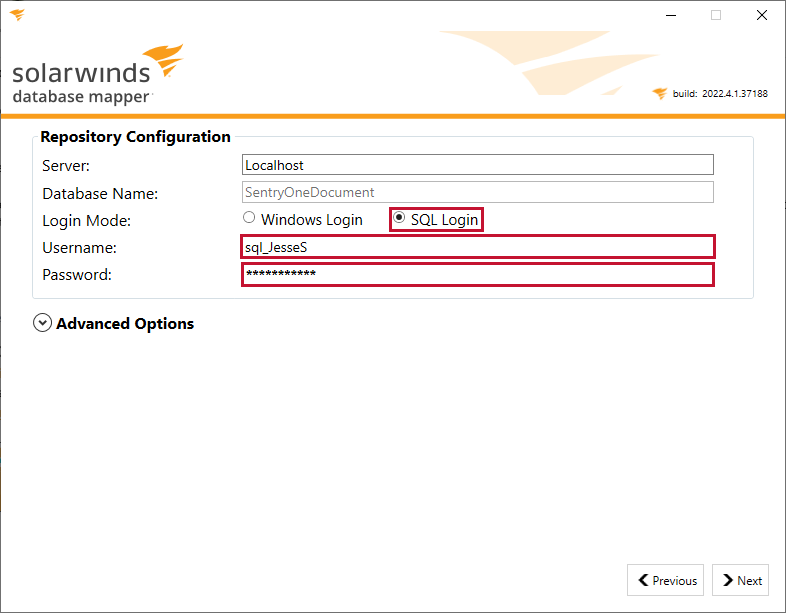Click the small SolarWinds icon beside build number

point(660,93)
